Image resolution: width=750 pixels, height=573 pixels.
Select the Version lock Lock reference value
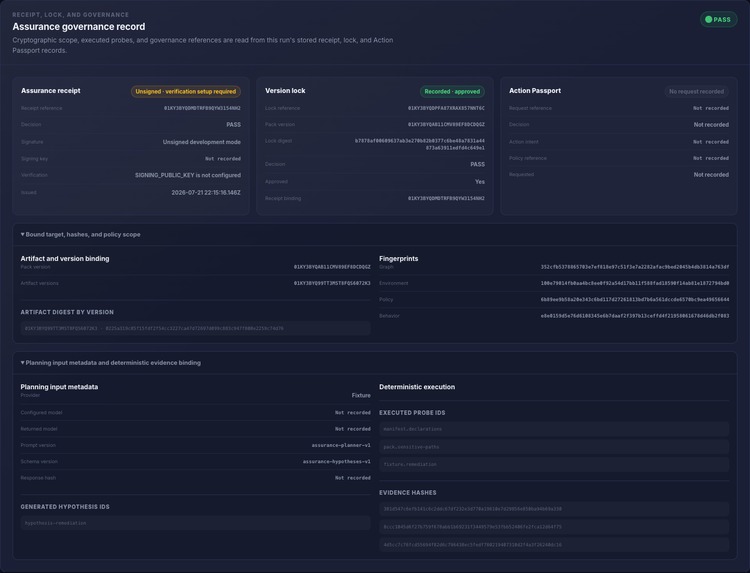[x=446, y=108]
